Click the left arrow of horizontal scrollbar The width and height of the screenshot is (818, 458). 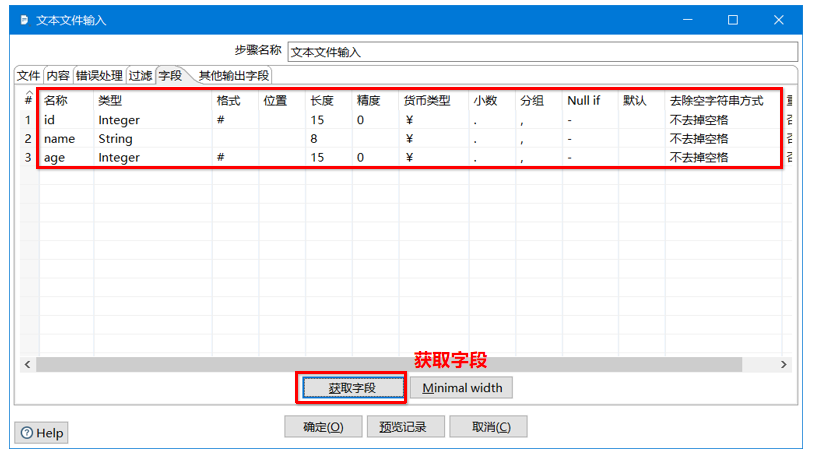tap(28, 365)
